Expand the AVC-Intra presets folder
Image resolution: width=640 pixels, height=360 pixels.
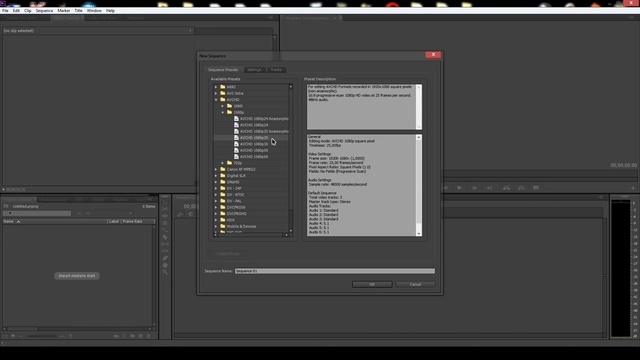click(x=216, y=93)
